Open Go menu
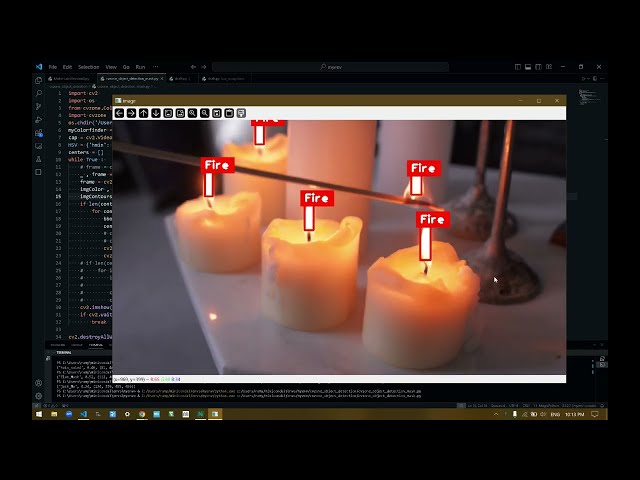This screenshot has height=480, width=640. [126, 67]
